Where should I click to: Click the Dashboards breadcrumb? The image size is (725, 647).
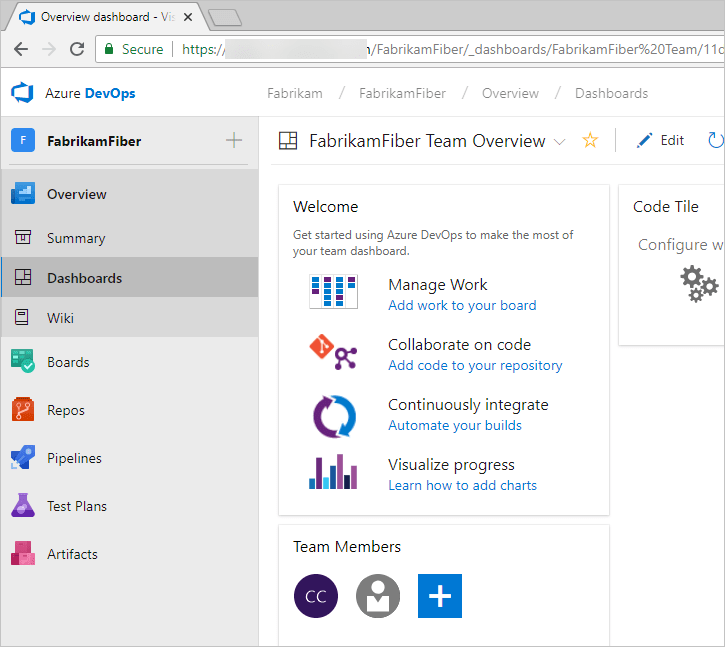pos(611,93)
